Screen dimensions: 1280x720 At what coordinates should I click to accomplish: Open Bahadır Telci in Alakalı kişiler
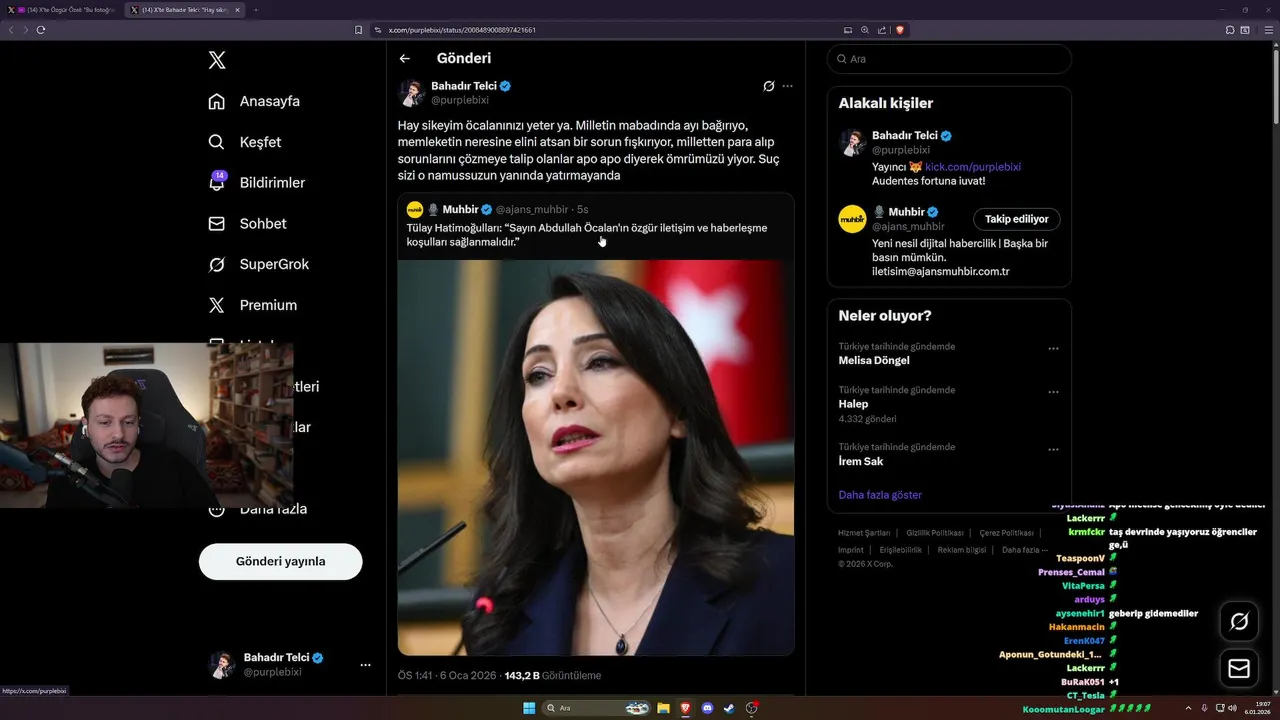click(x=905, y=135)
